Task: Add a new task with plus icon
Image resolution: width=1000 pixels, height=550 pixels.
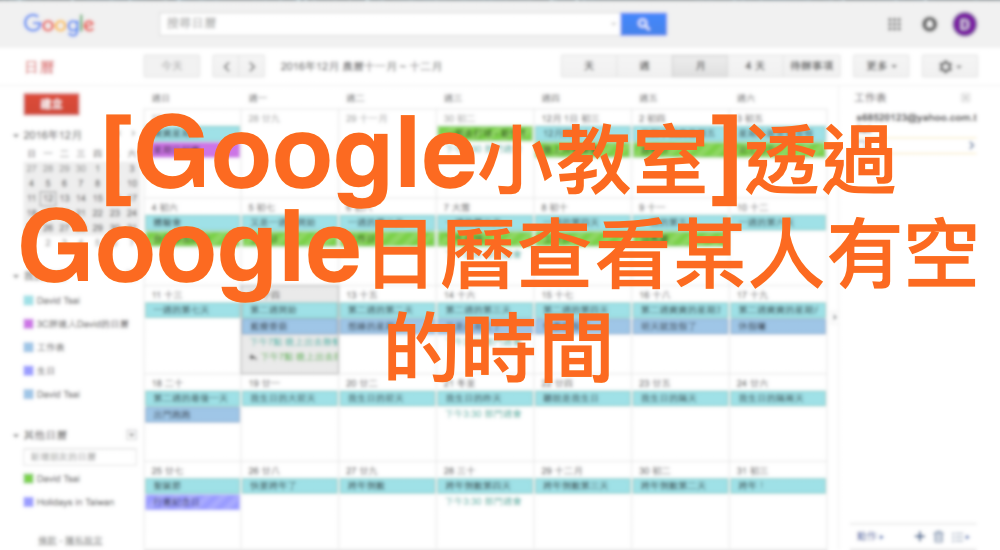Action: tap(919, 537)
